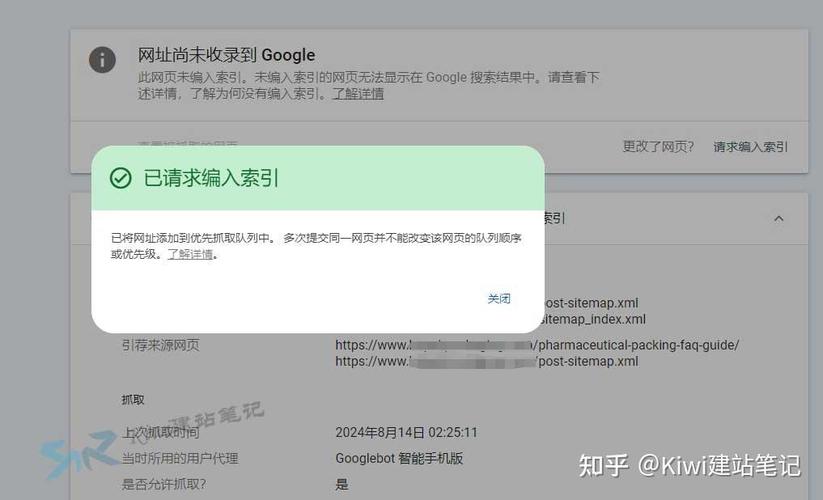Click the 已请求编入索引 dialog title
The width and height of the screenshot is (823, 500).
tap(211, 178)
